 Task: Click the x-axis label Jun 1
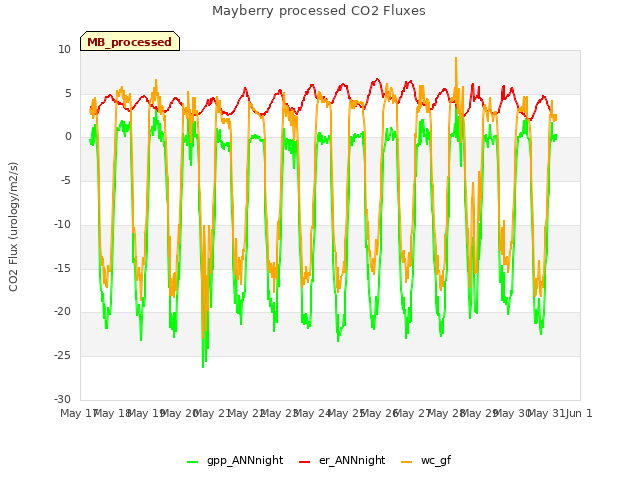pos(579,413)
